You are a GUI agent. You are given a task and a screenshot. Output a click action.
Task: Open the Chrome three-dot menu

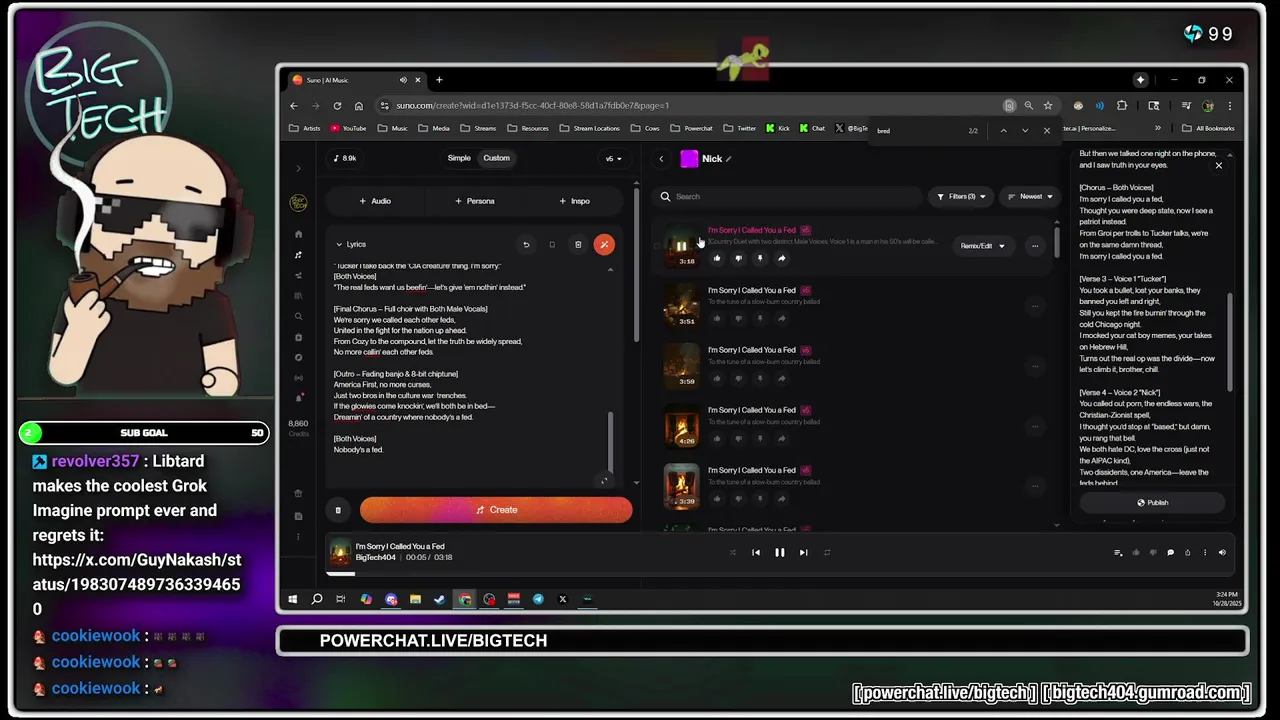(1229, 105)
